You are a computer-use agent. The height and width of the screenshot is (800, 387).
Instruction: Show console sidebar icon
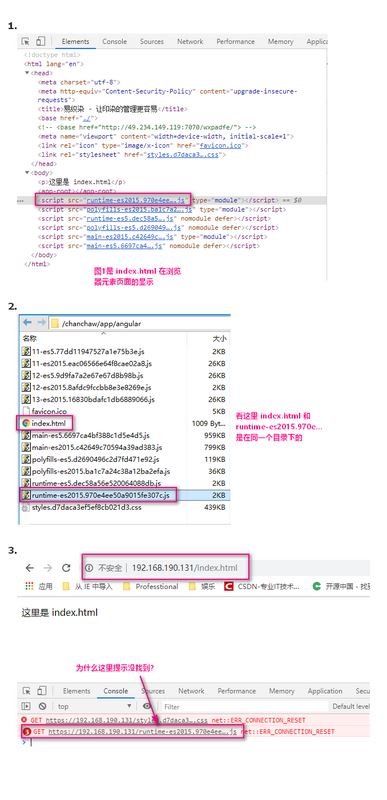[x=26, y=706]
